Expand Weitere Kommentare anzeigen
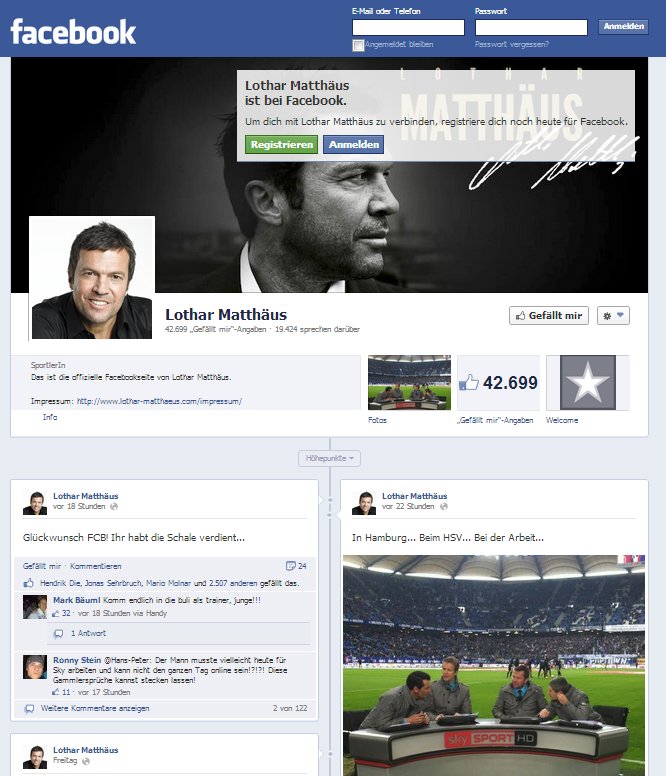This screenshot has width=666, height=776. (x=95, y=708)
